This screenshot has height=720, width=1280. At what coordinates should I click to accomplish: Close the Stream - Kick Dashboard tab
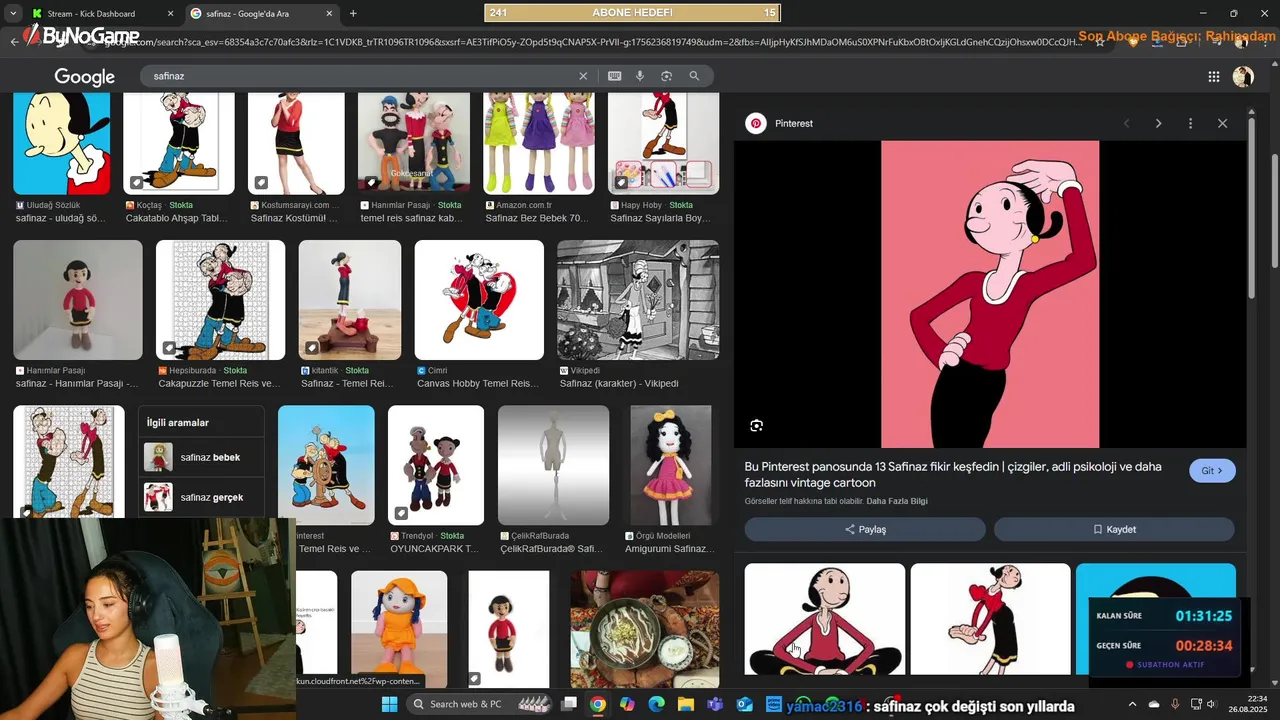[x=170, y=14]
